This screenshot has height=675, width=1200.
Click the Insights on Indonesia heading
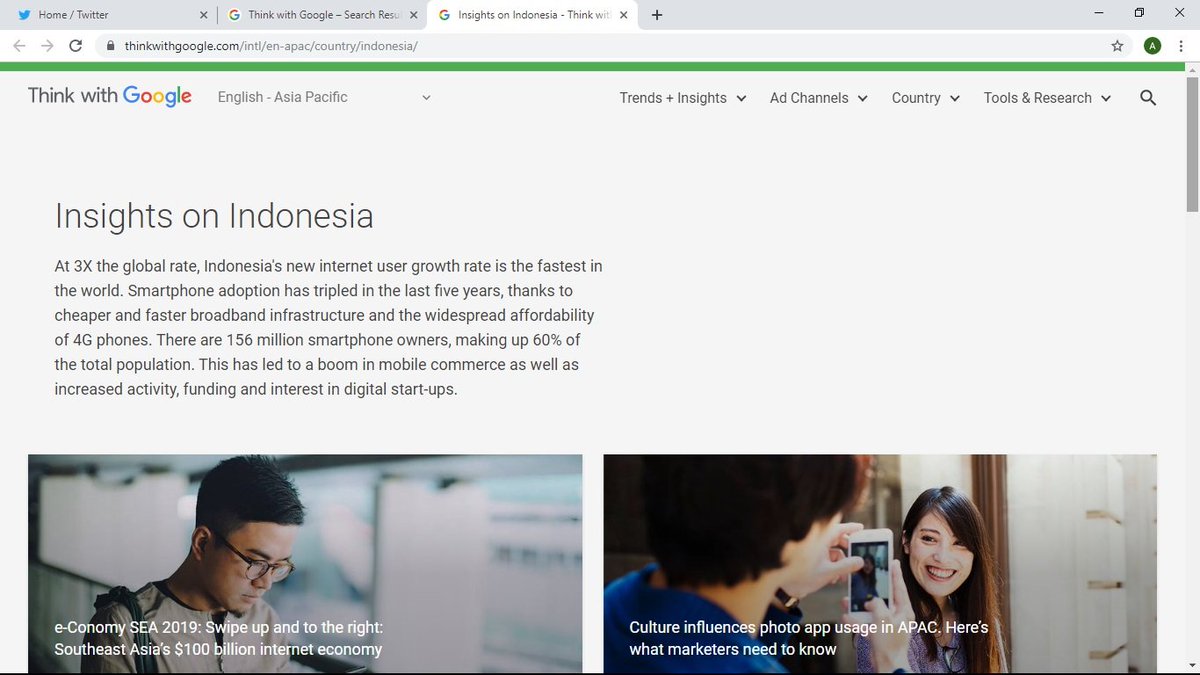214,216
